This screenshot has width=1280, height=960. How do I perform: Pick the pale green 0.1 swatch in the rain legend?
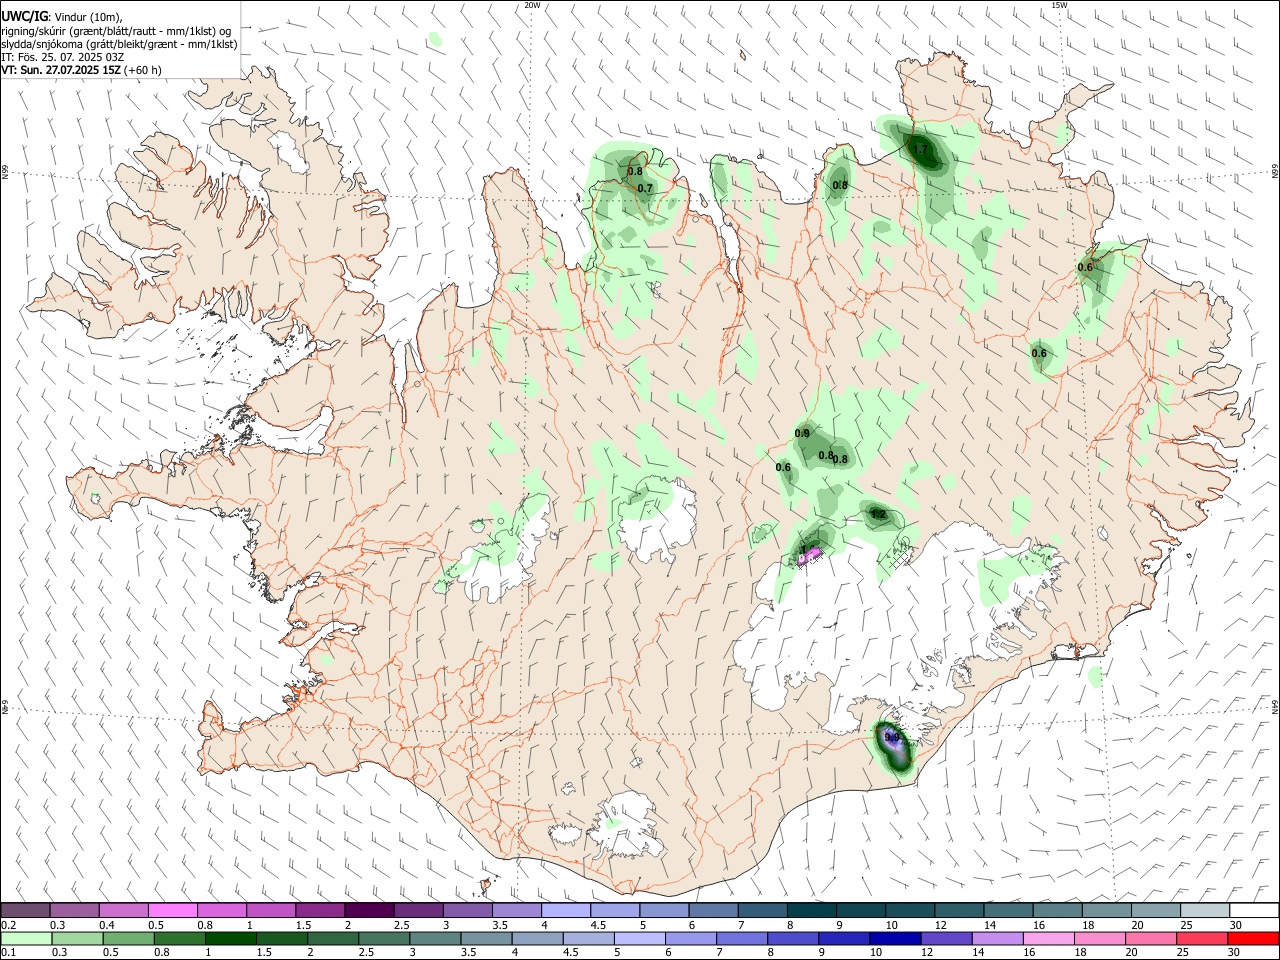pyautogui.click(x=26, y=938)
